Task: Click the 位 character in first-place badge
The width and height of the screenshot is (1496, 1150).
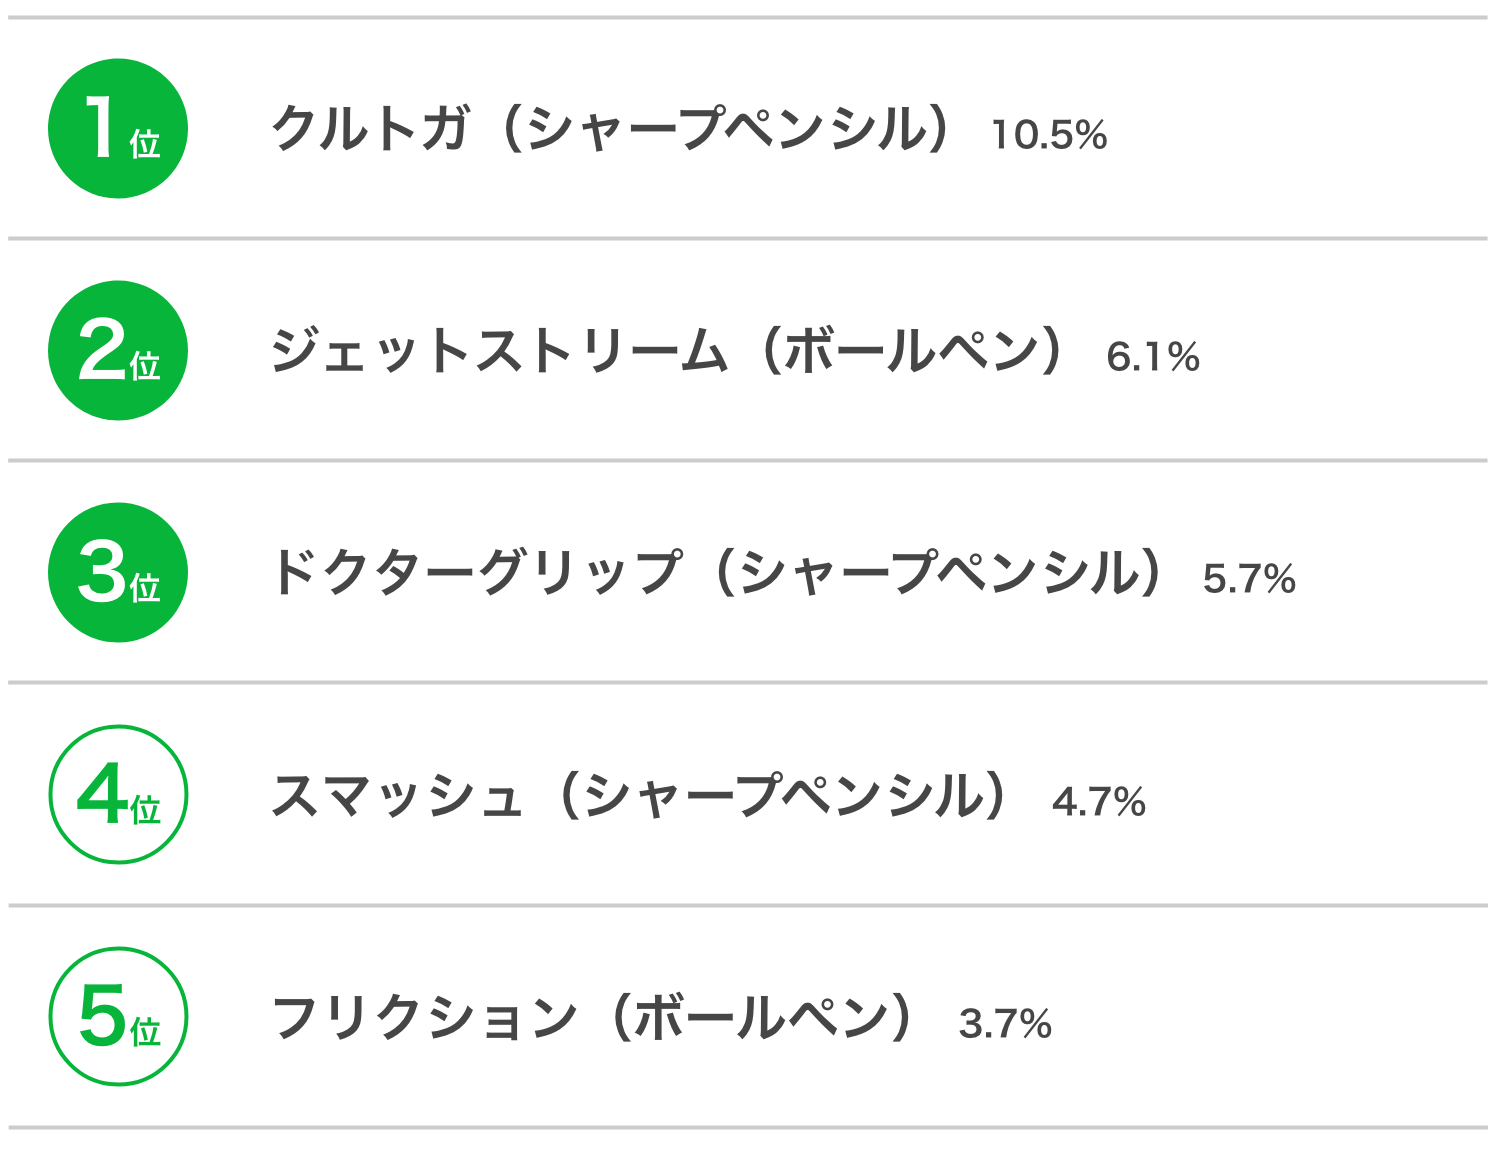Action: [145, 144]
